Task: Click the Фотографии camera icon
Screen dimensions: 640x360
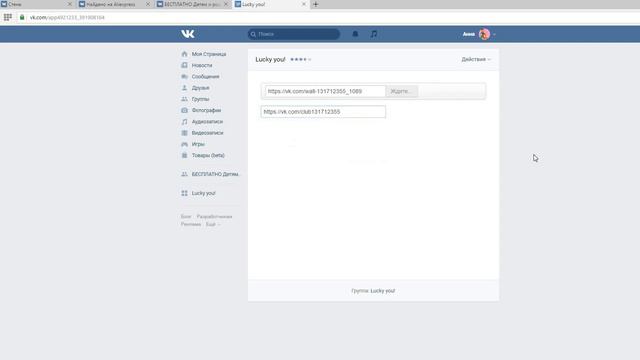Action: click(184, 110)
